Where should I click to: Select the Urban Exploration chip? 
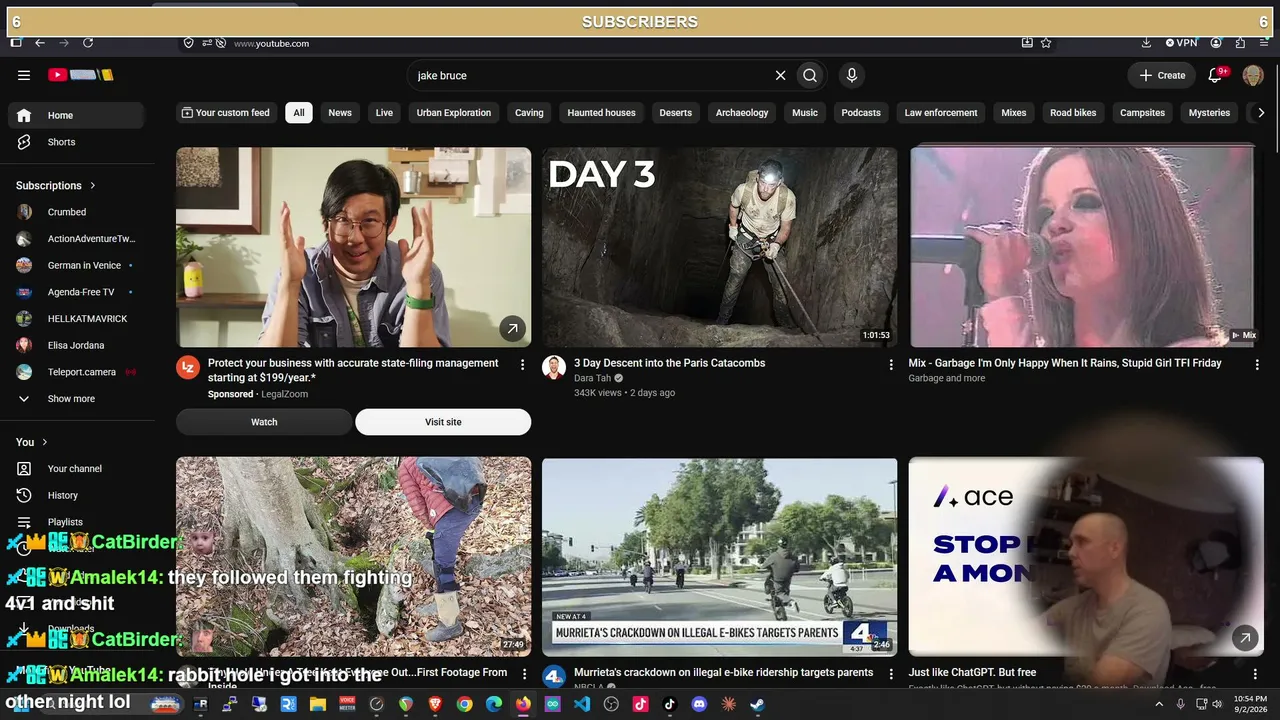point(454,113)
